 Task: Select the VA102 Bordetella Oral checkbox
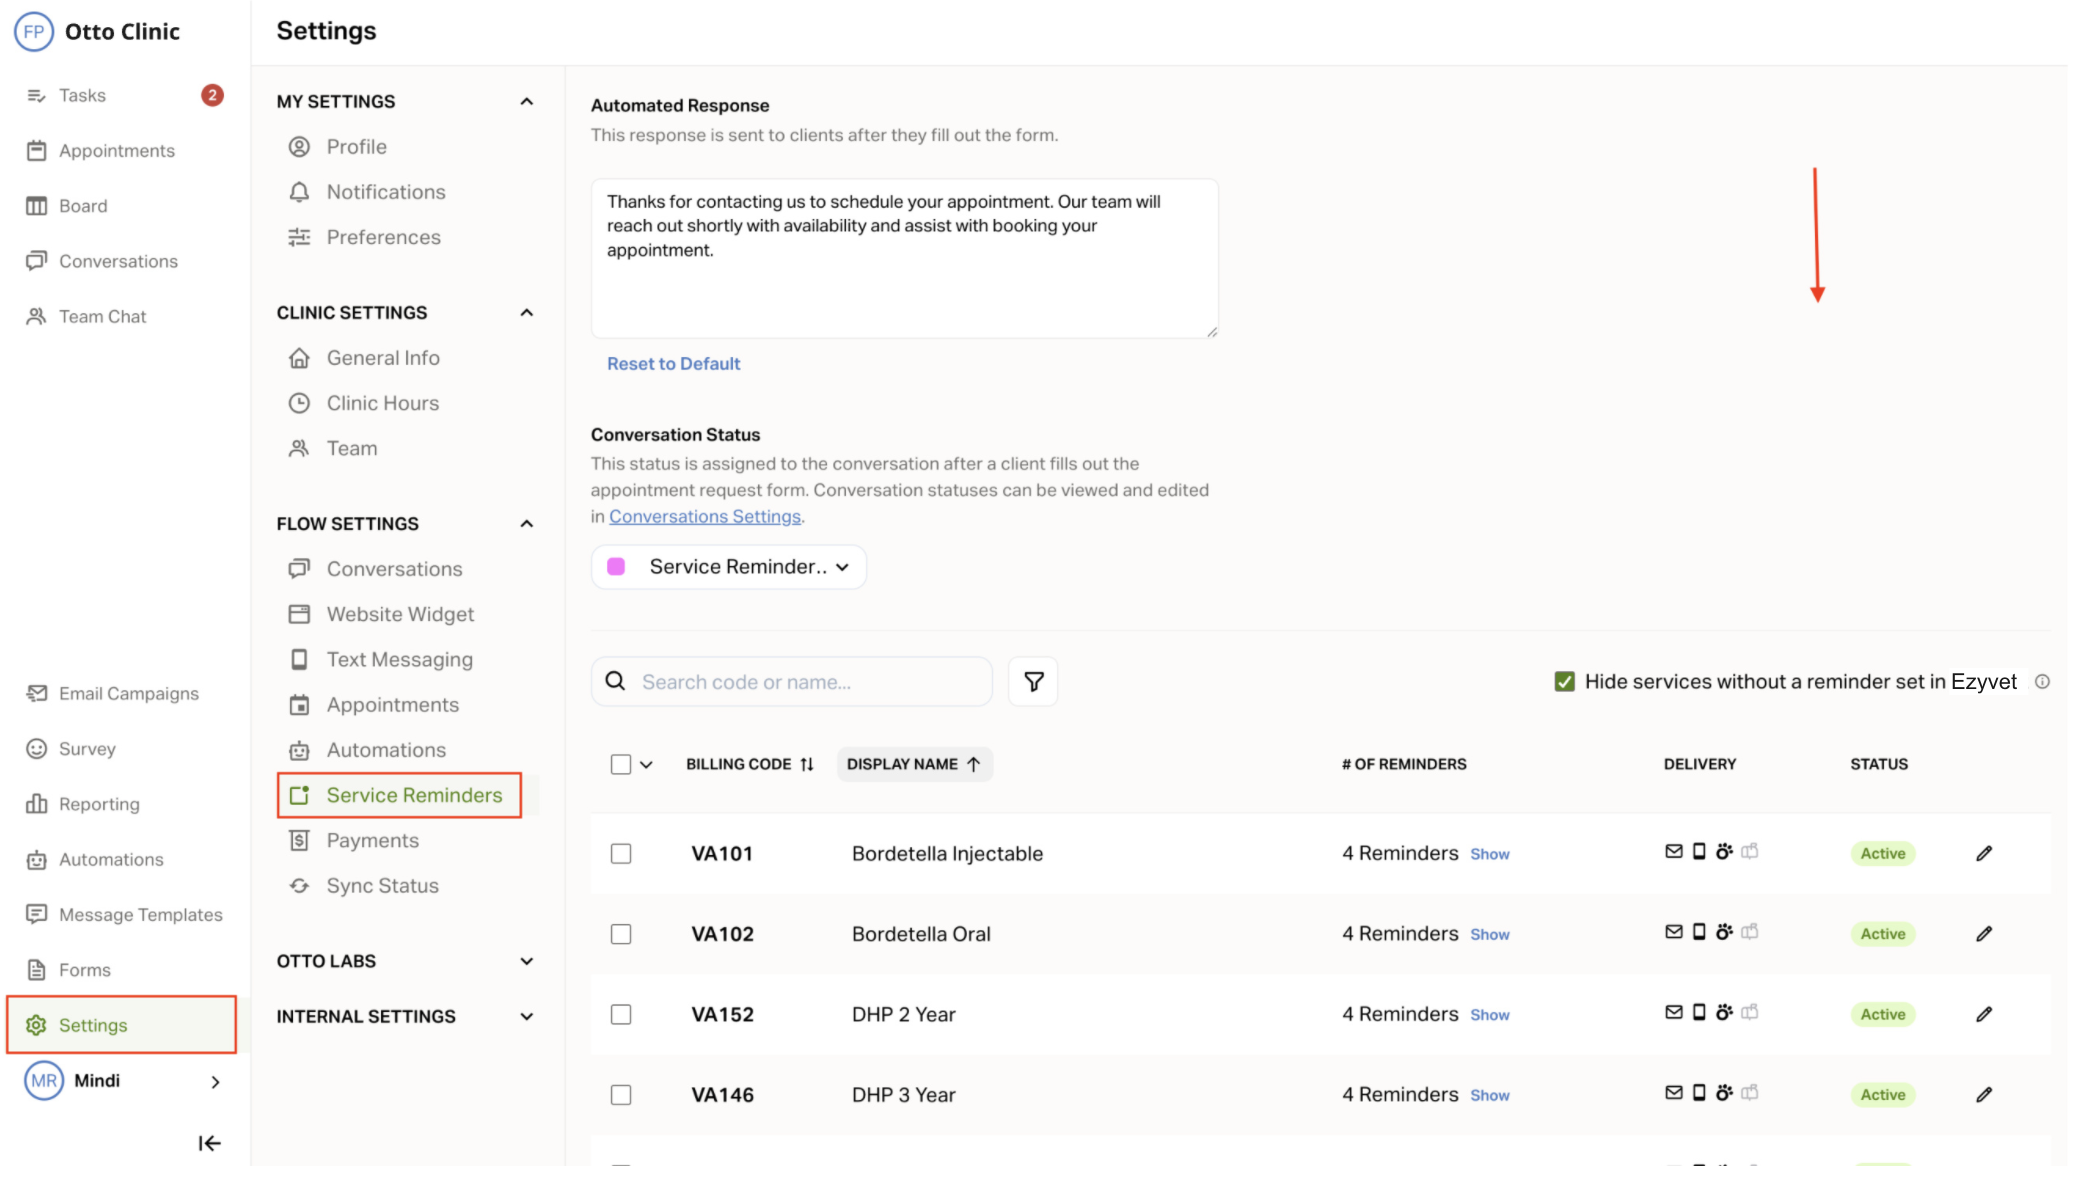coord(621,934)
